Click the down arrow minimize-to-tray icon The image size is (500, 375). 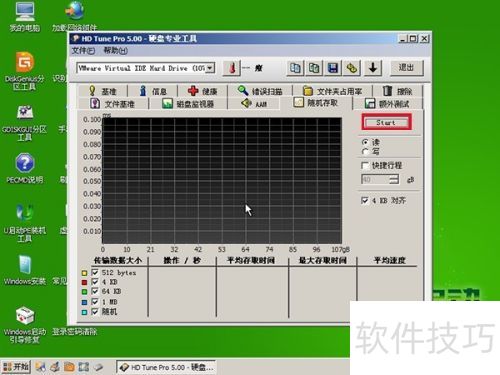[x=373, y=68]
